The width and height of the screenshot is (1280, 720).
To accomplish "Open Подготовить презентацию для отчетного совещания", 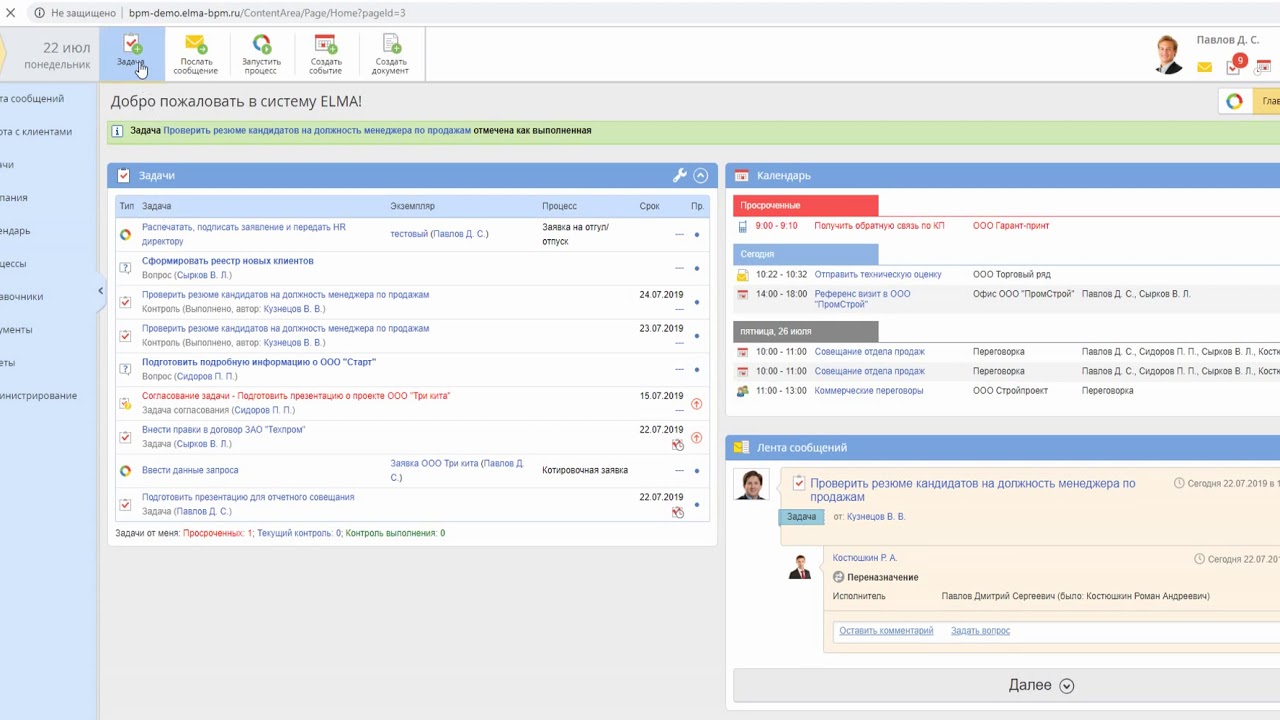I will click(x=248, y=497).
